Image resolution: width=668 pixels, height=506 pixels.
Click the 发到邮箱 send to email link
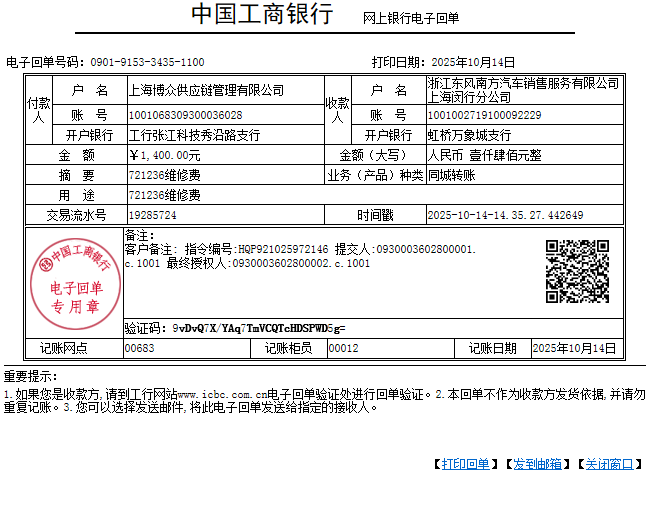(x=537, y=464)
